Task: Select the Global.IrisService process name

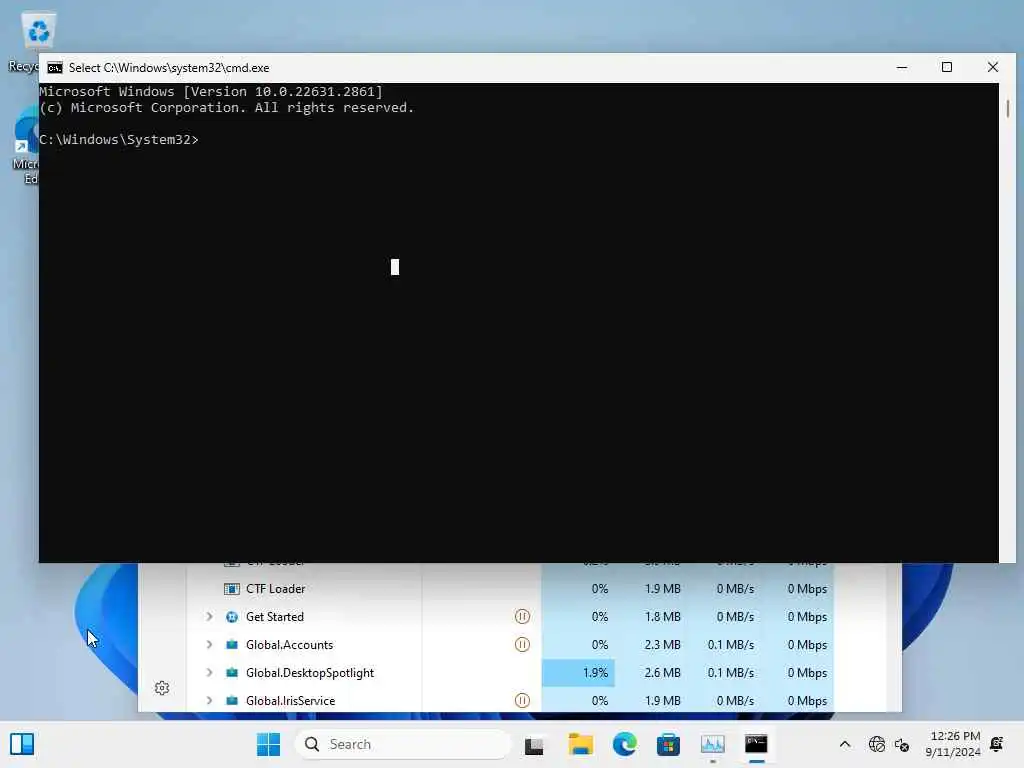Action: pos(291,701)
